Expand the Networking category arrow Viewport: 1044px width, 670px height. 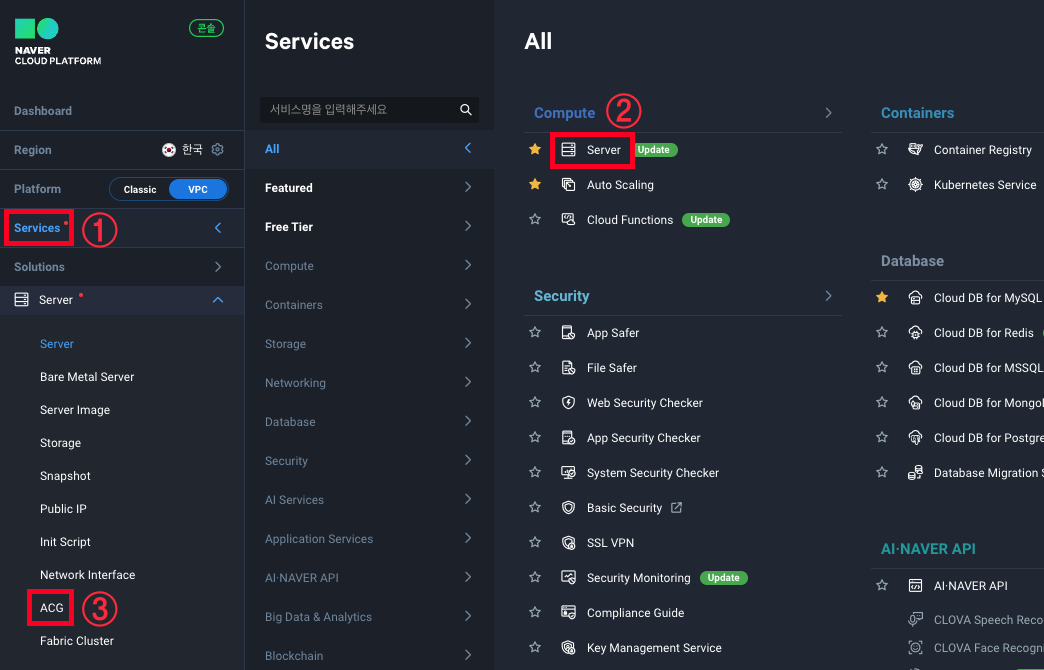468,382
